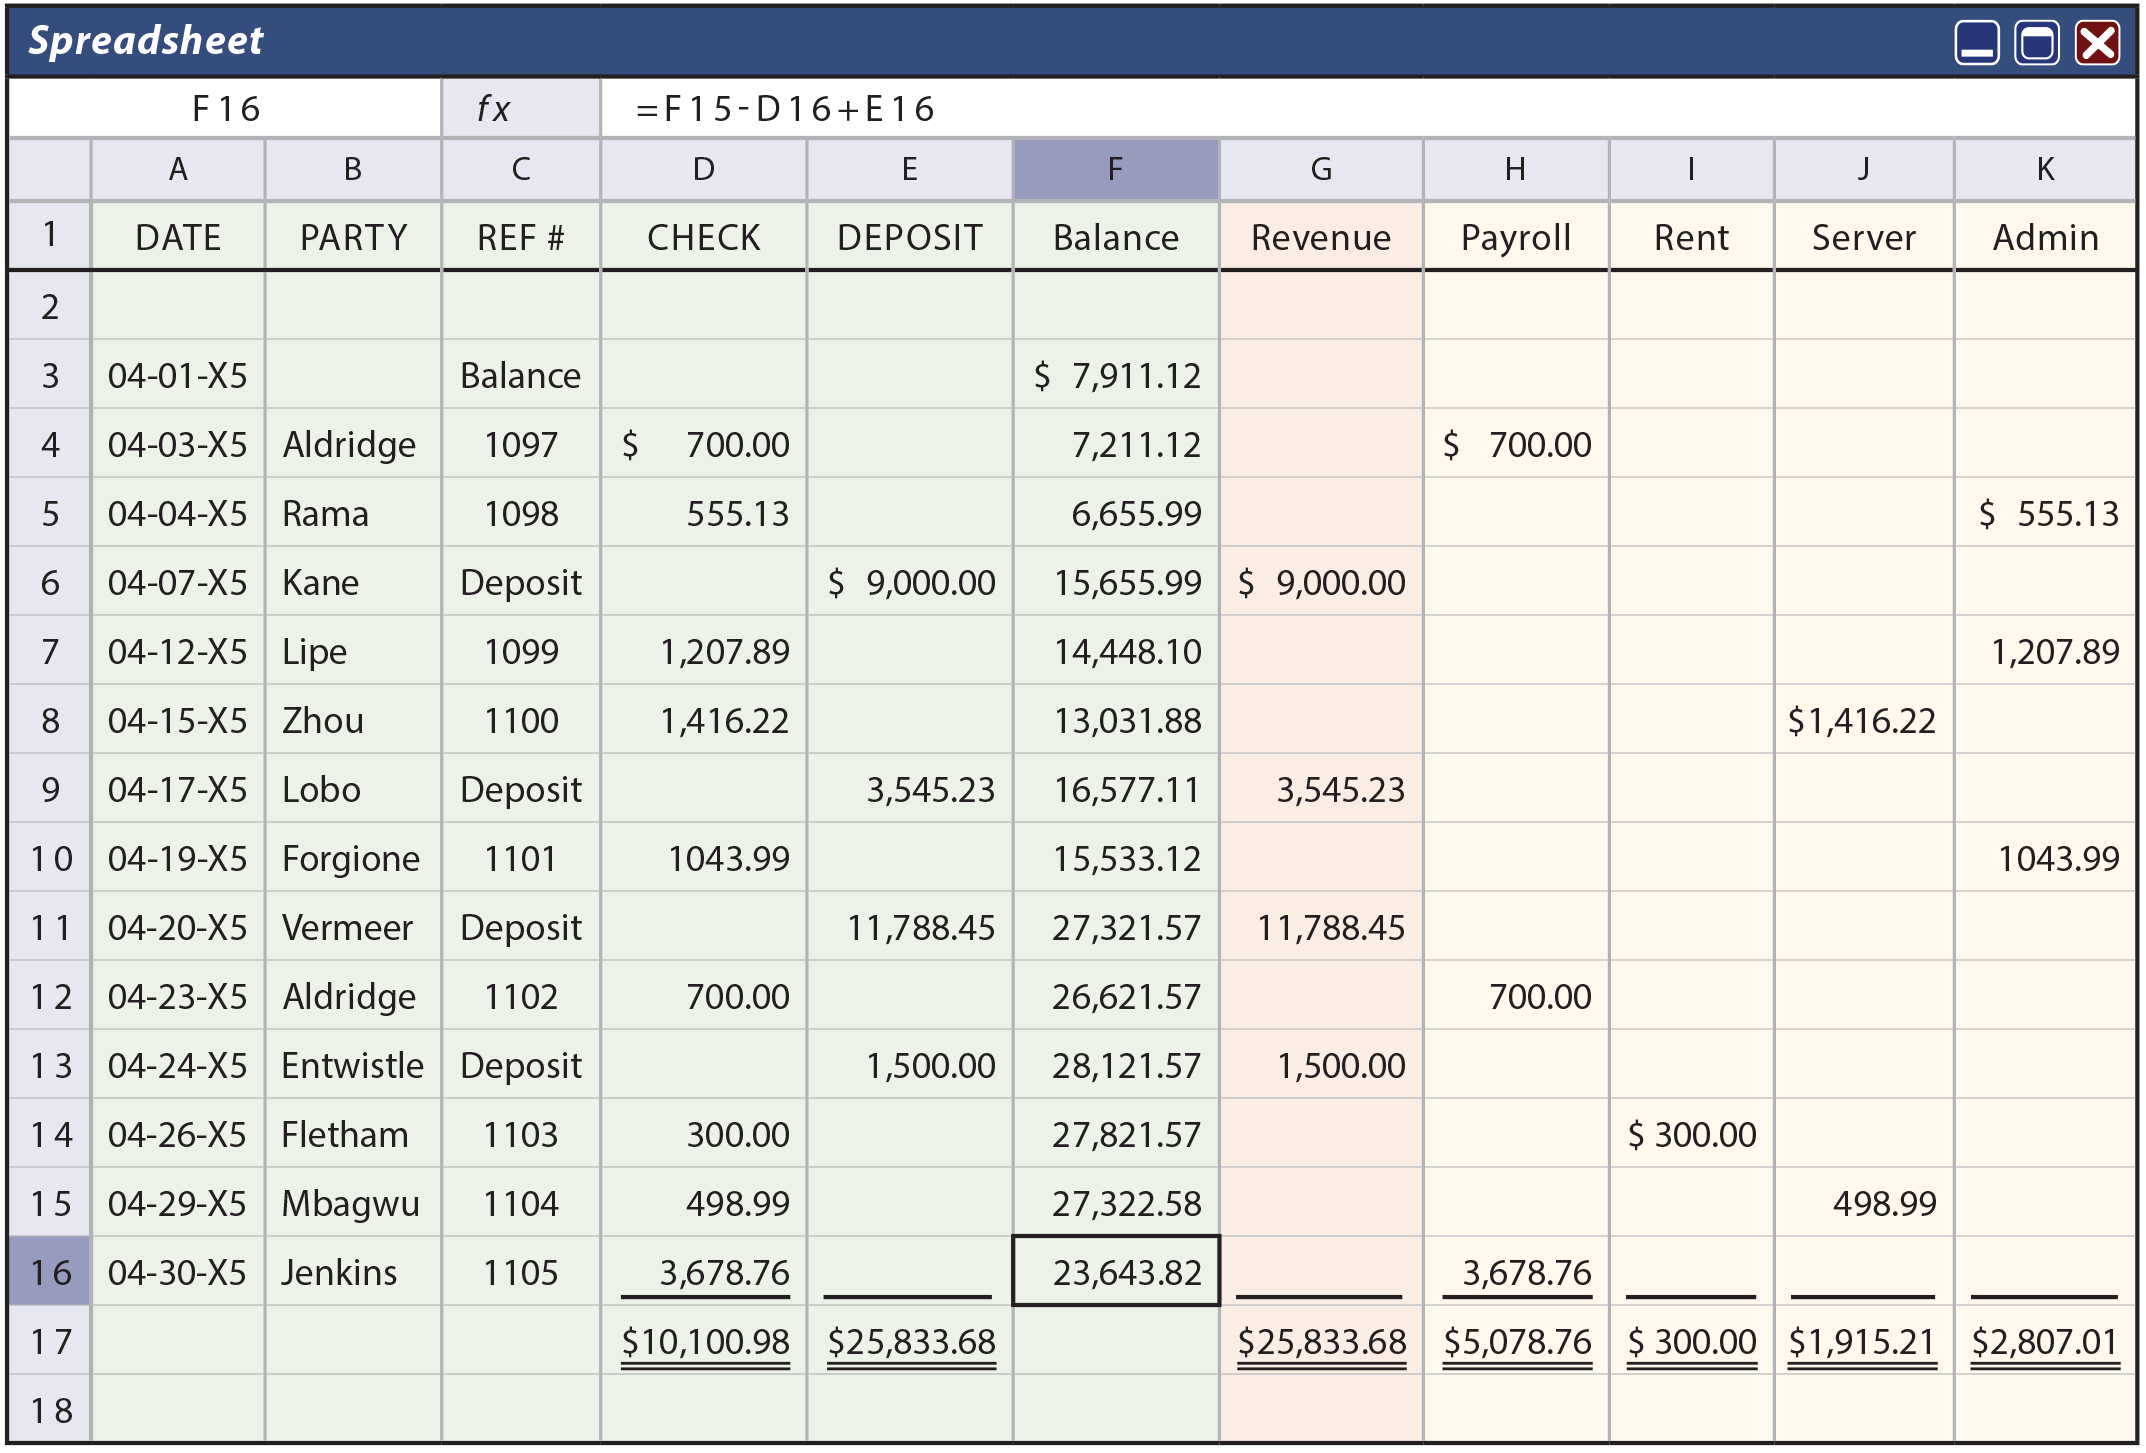Image resolution: width=2146 pixels, height=1453 pixels.
Task: Click the CHECK total $10,100.98 cell
Action: pos(704,1341)
